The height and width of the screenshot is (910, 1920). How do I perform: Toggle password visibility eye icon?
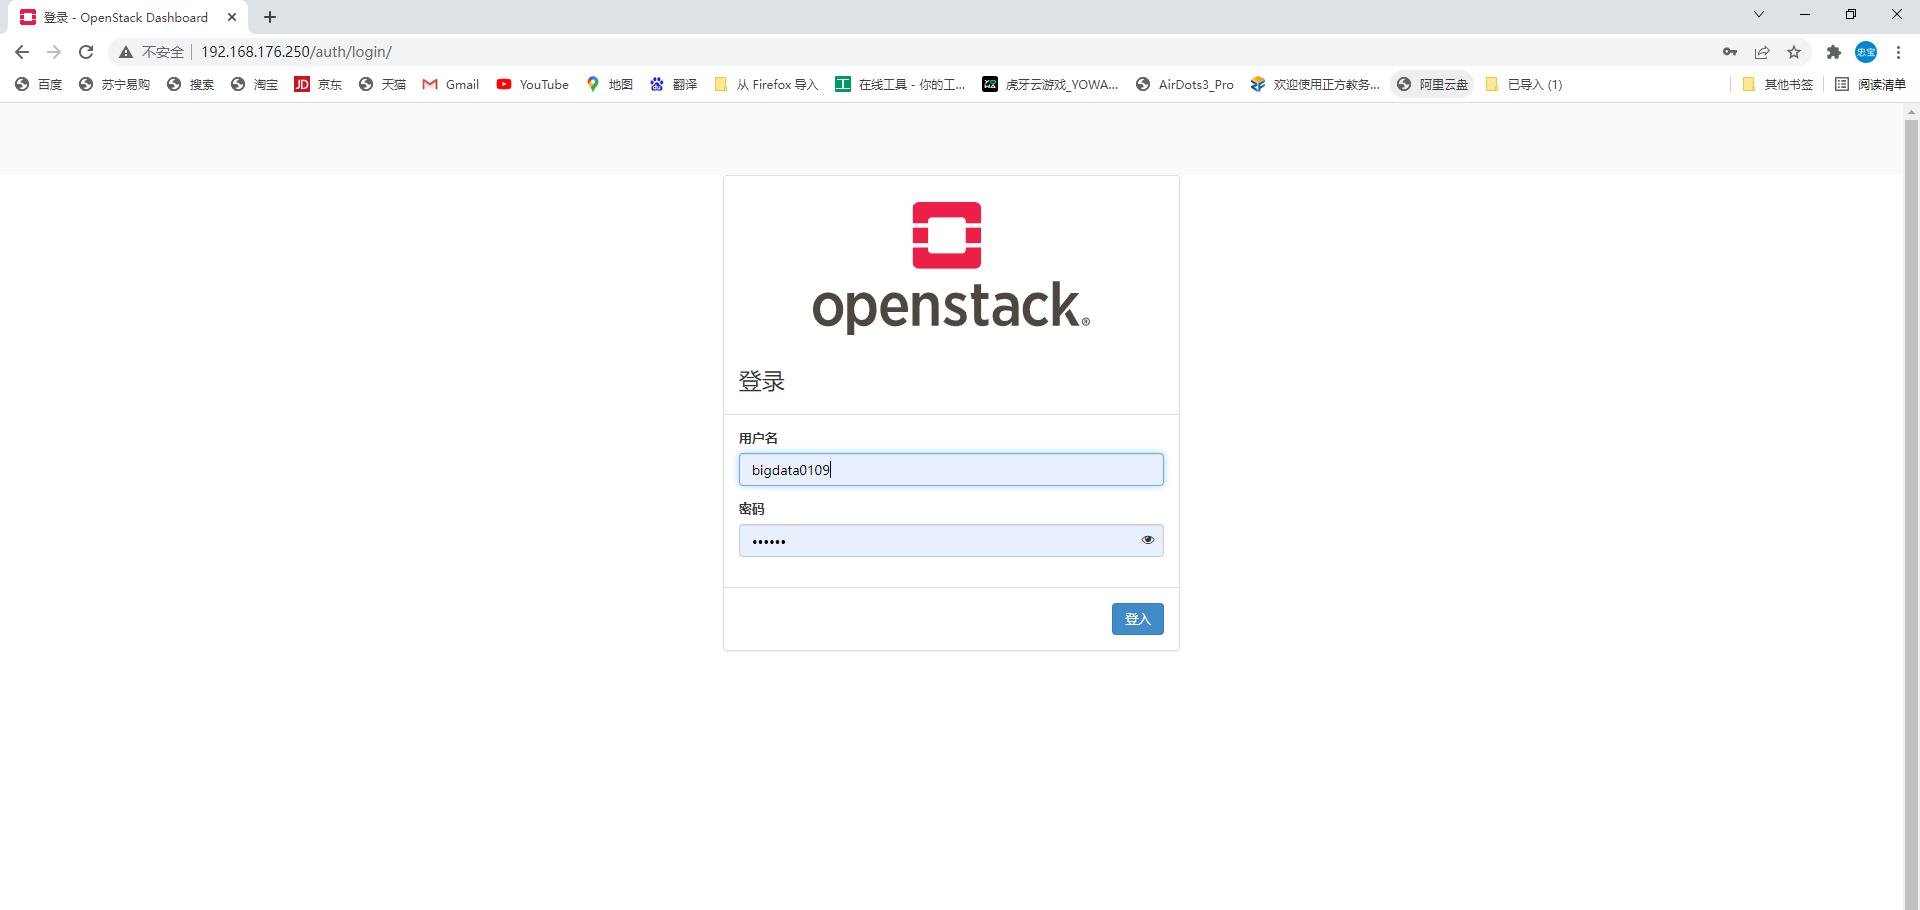tap(1148, 540)
